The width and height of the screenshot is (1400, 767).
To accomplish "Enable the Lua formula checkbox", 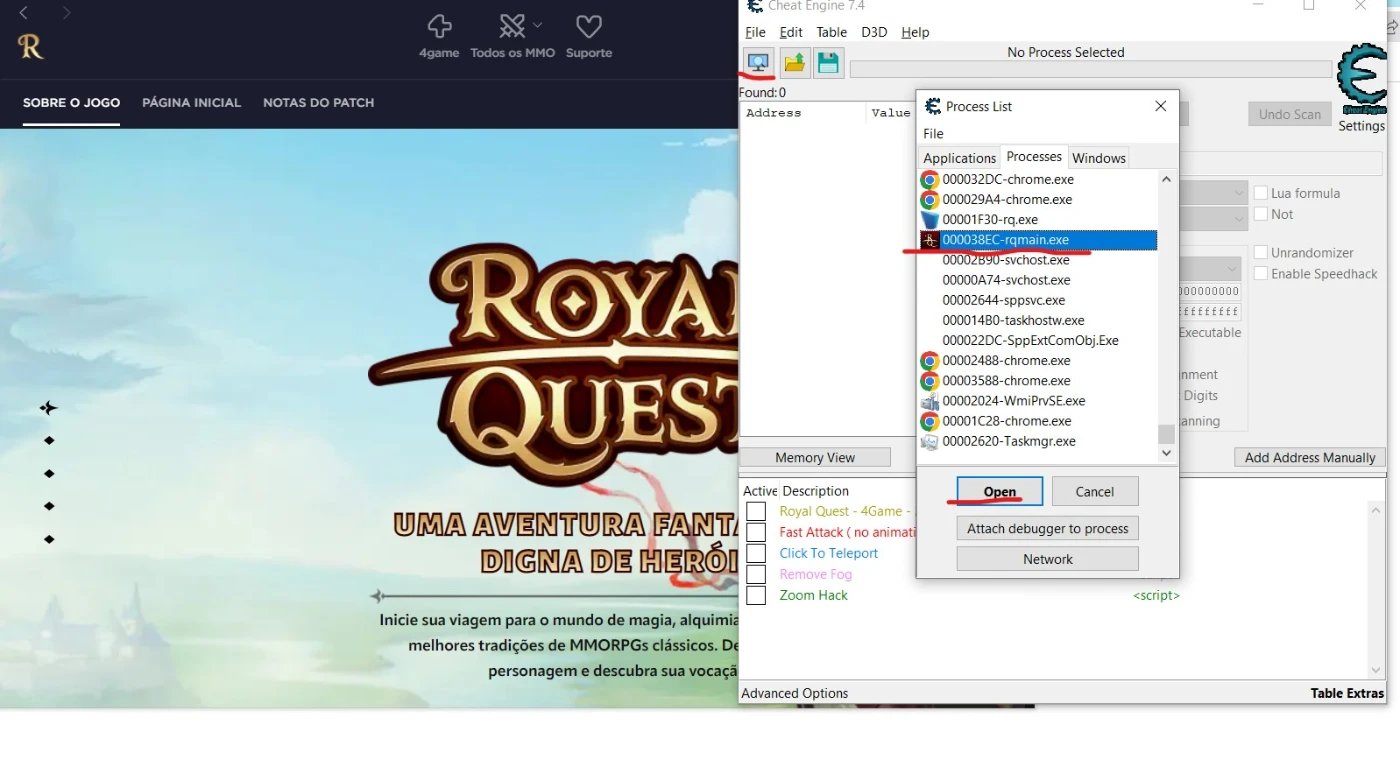I will tap(1261, 193).
